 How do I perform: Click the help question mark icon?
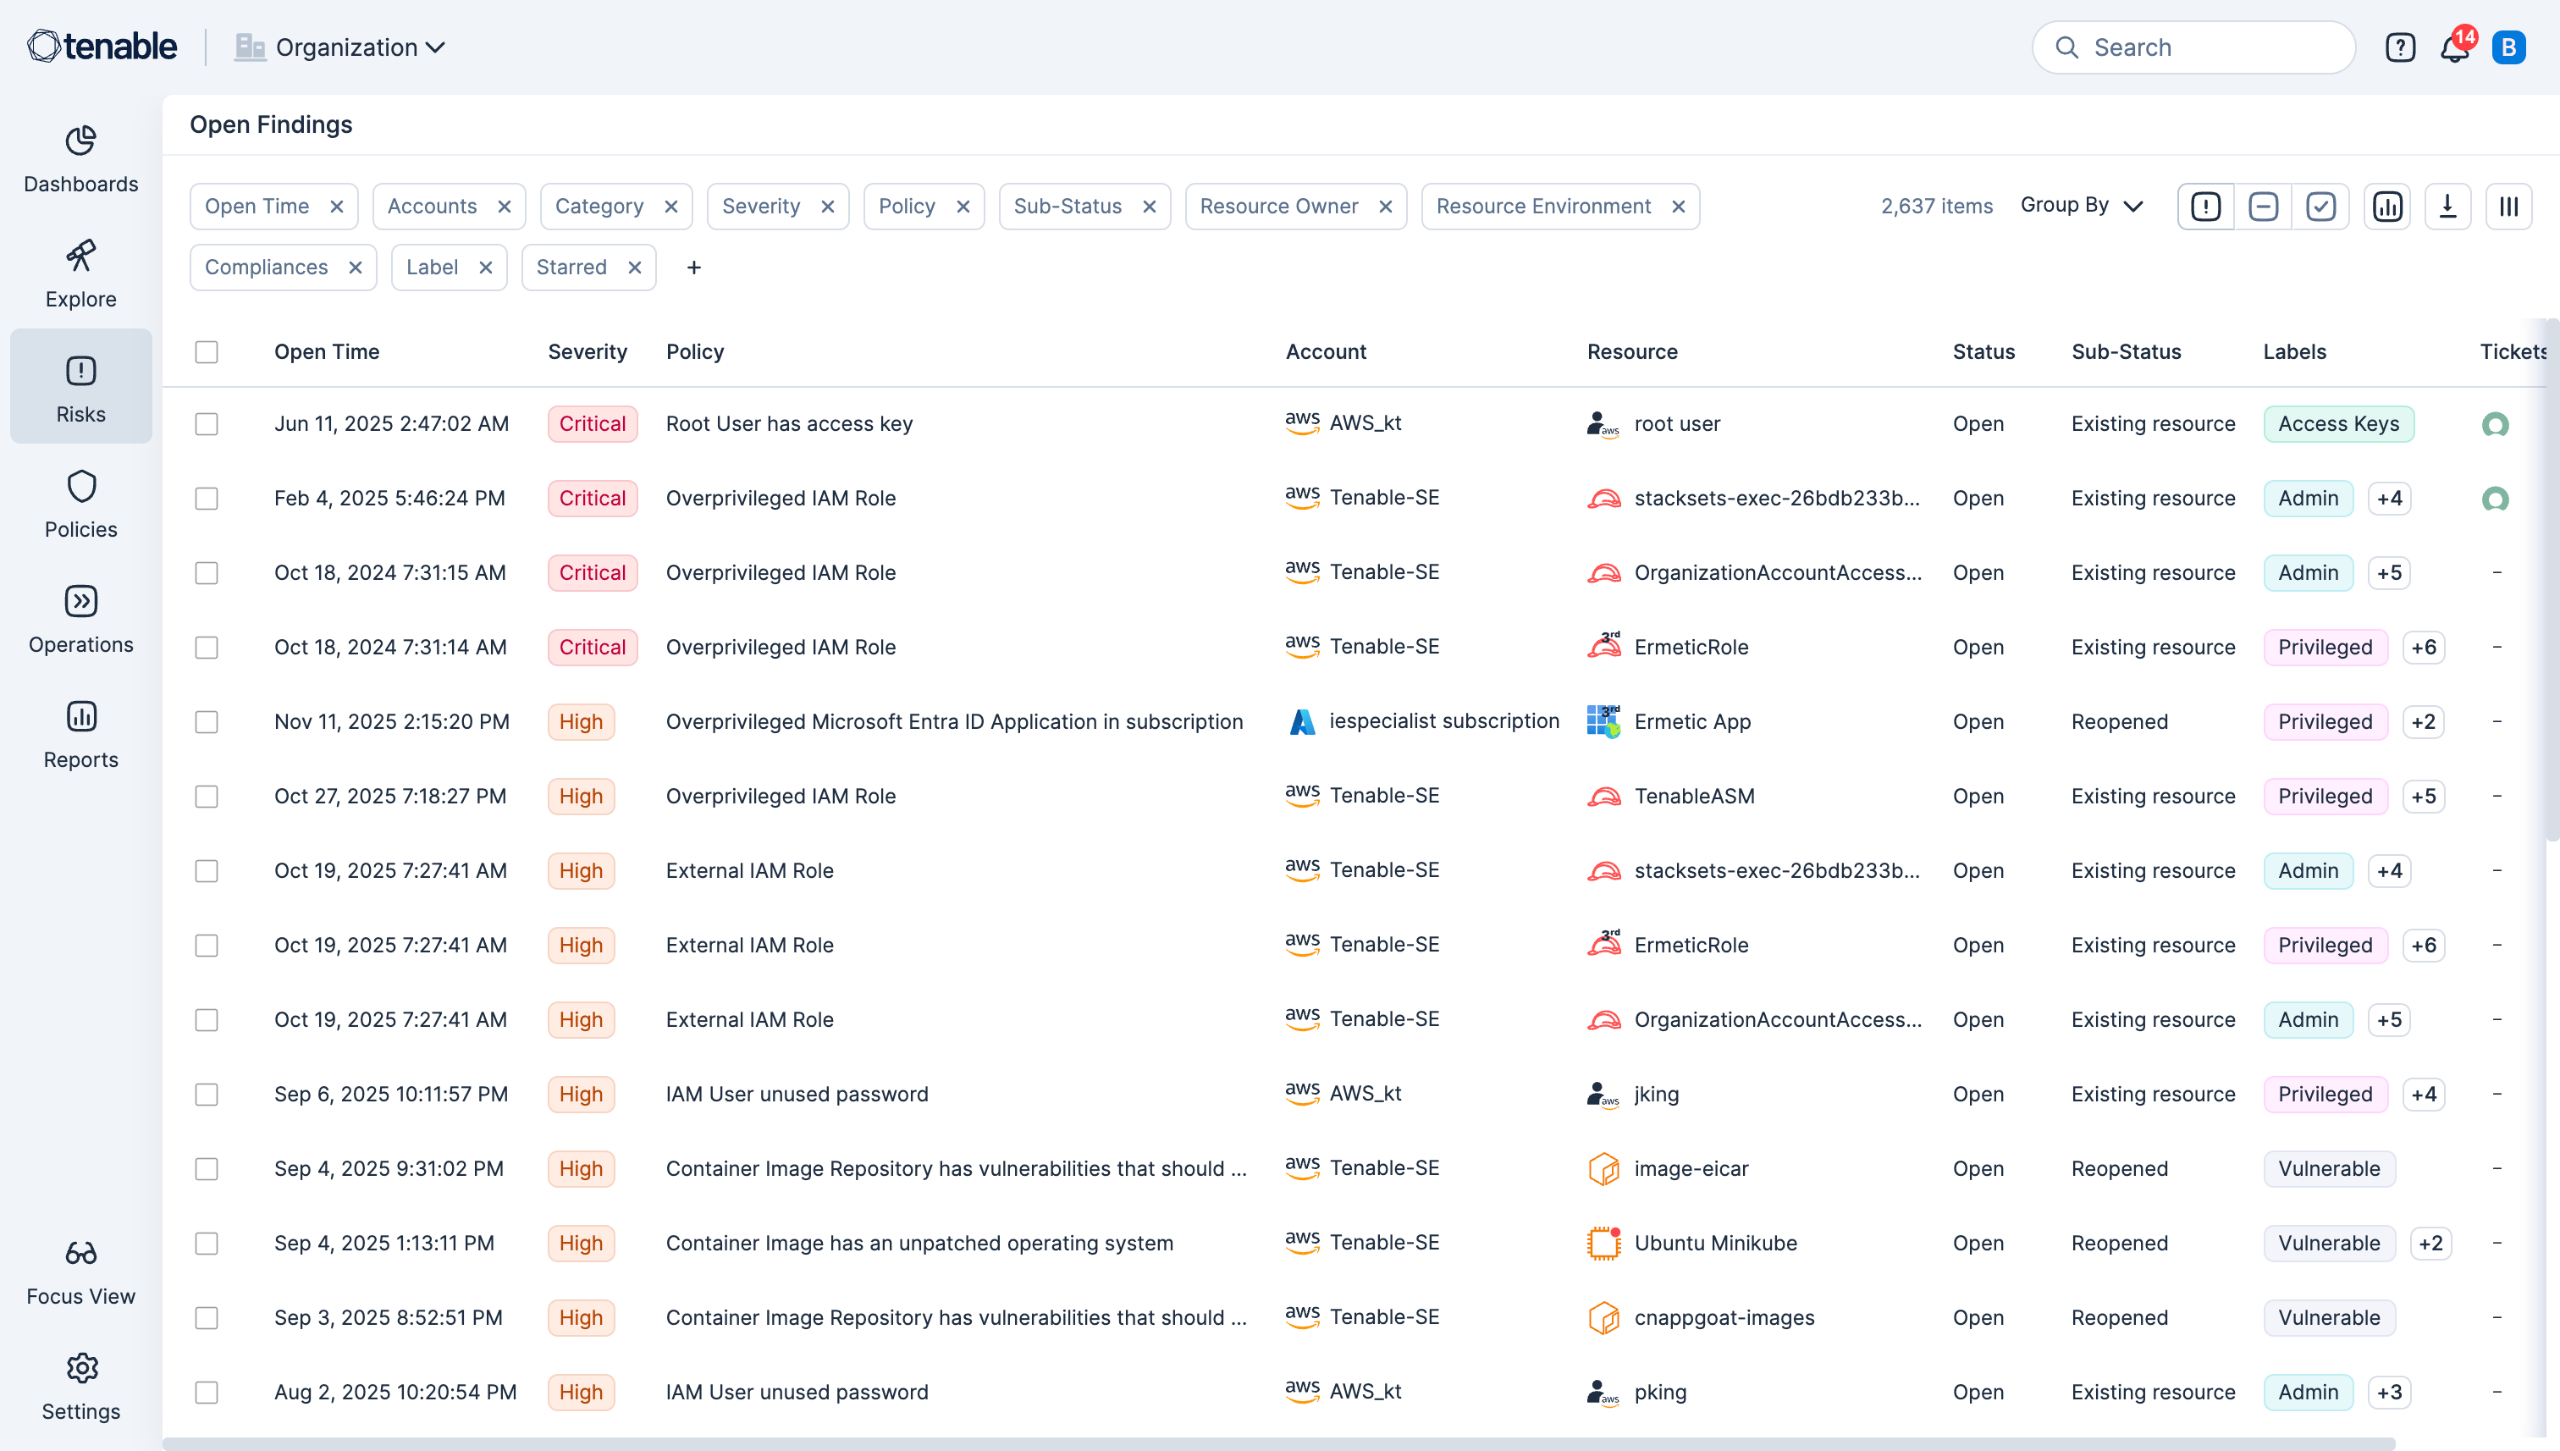pyautogui.click(x=2400, y=48)
